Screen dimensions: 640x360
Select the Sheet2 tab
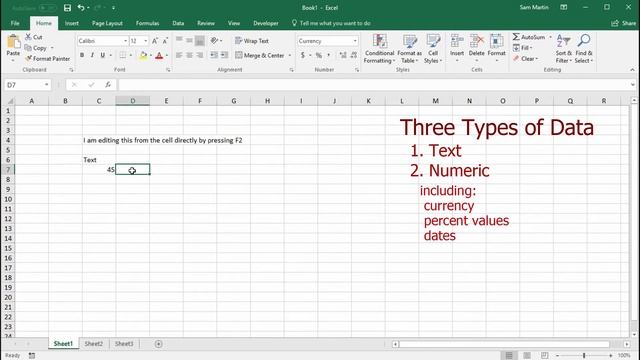click(93, 344)
